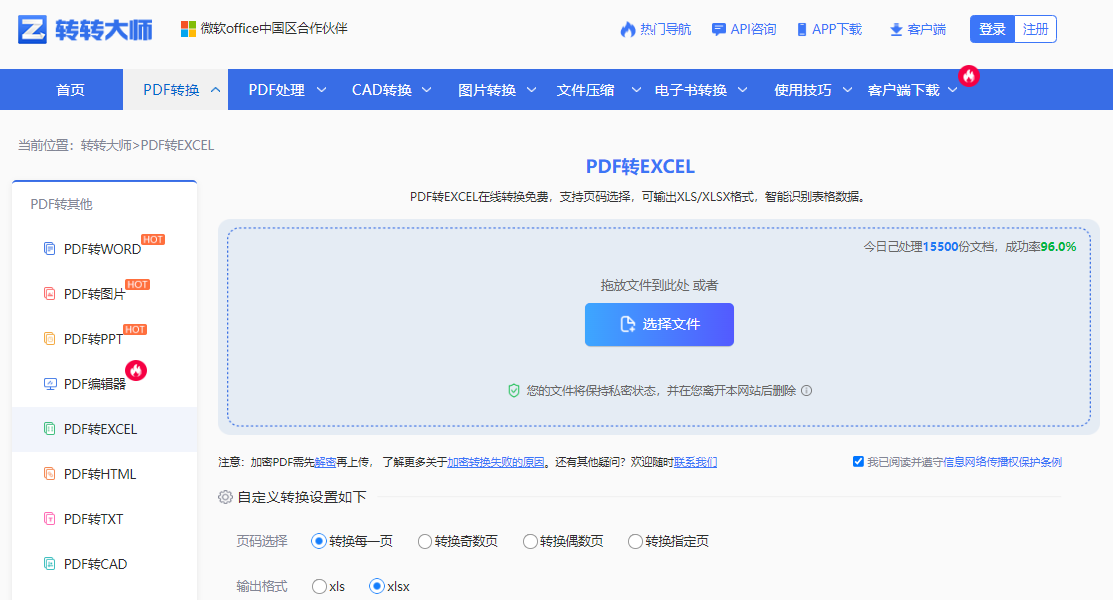
Task: Select the 转换偶数页 radio button
Action: pos(530,541)
